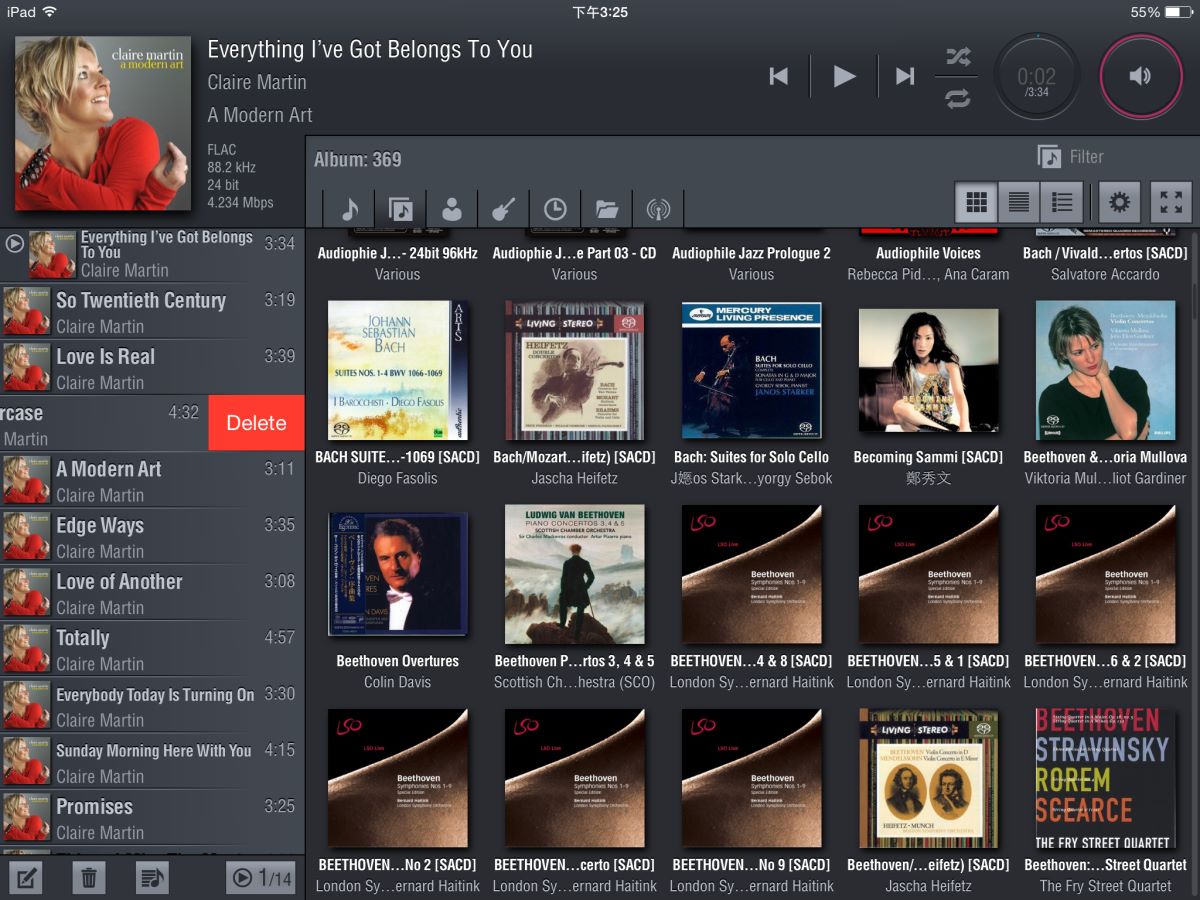Toggle shuffle mode
This screenshot has width=1200, height=900.
(958, 57)
